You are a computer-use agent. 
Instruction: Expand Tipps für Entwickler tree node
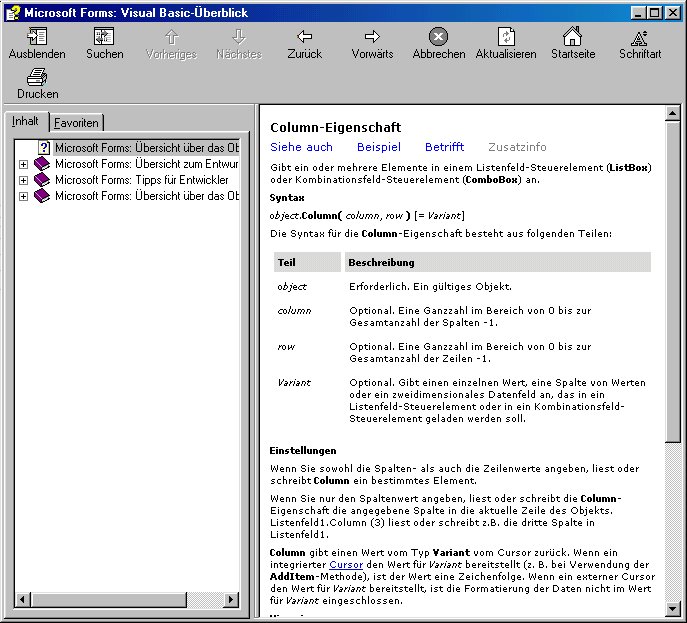(x=24, y=180)
